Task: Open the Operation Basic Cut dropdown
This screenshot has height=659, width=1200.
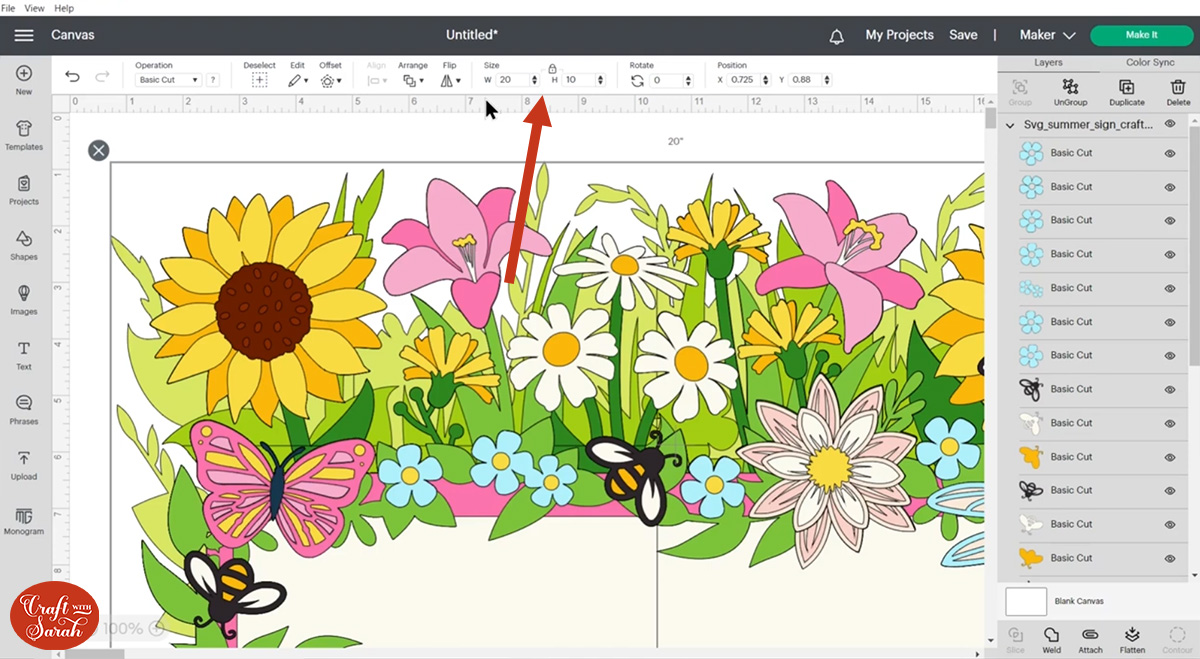Action: (x=168, y=80)
